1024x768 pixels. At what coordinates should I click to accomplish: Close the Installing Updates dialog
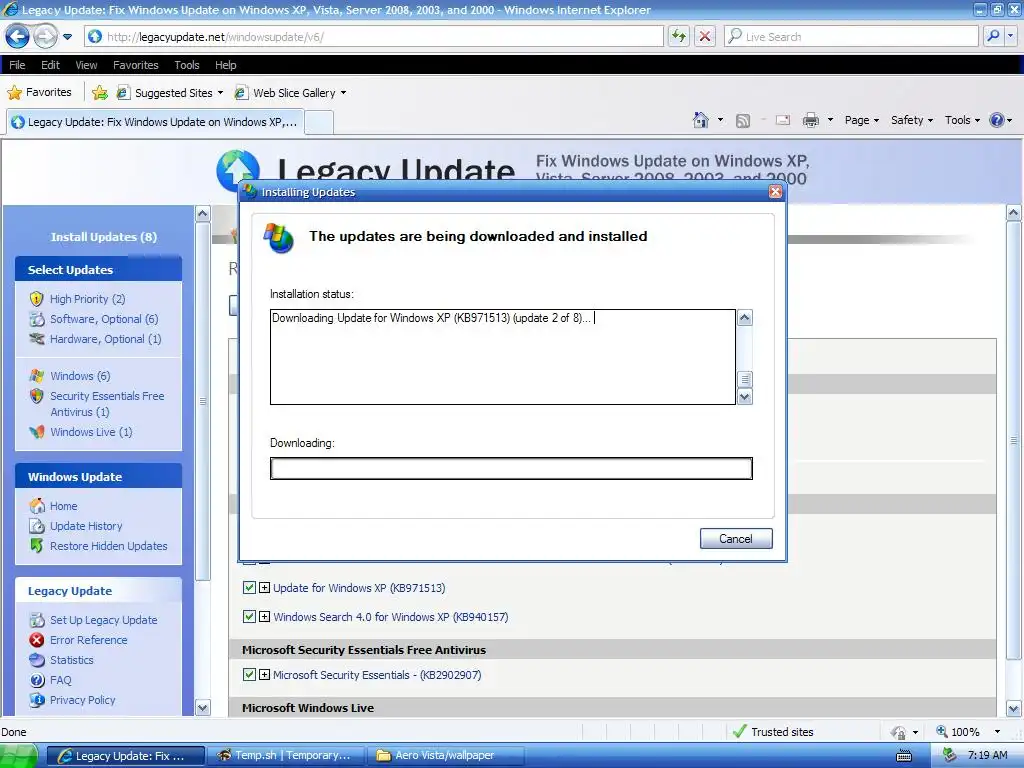[x=775, y=191]
